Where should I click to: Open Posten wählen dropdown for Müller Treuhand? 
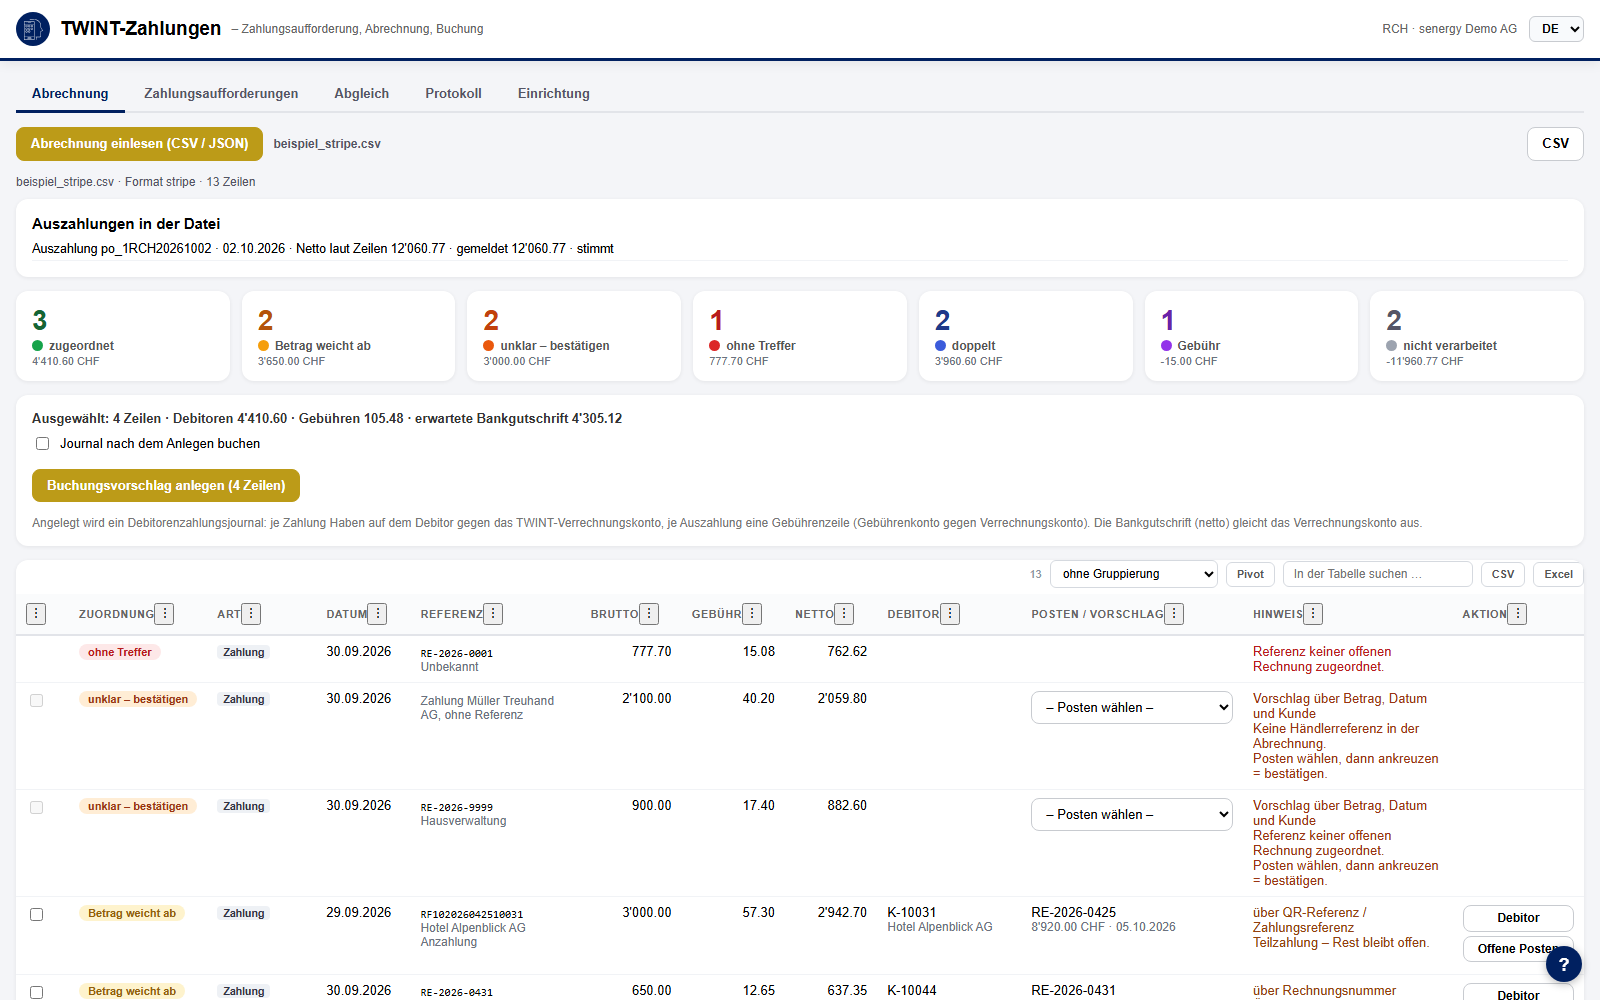[x=1132, y=708]
